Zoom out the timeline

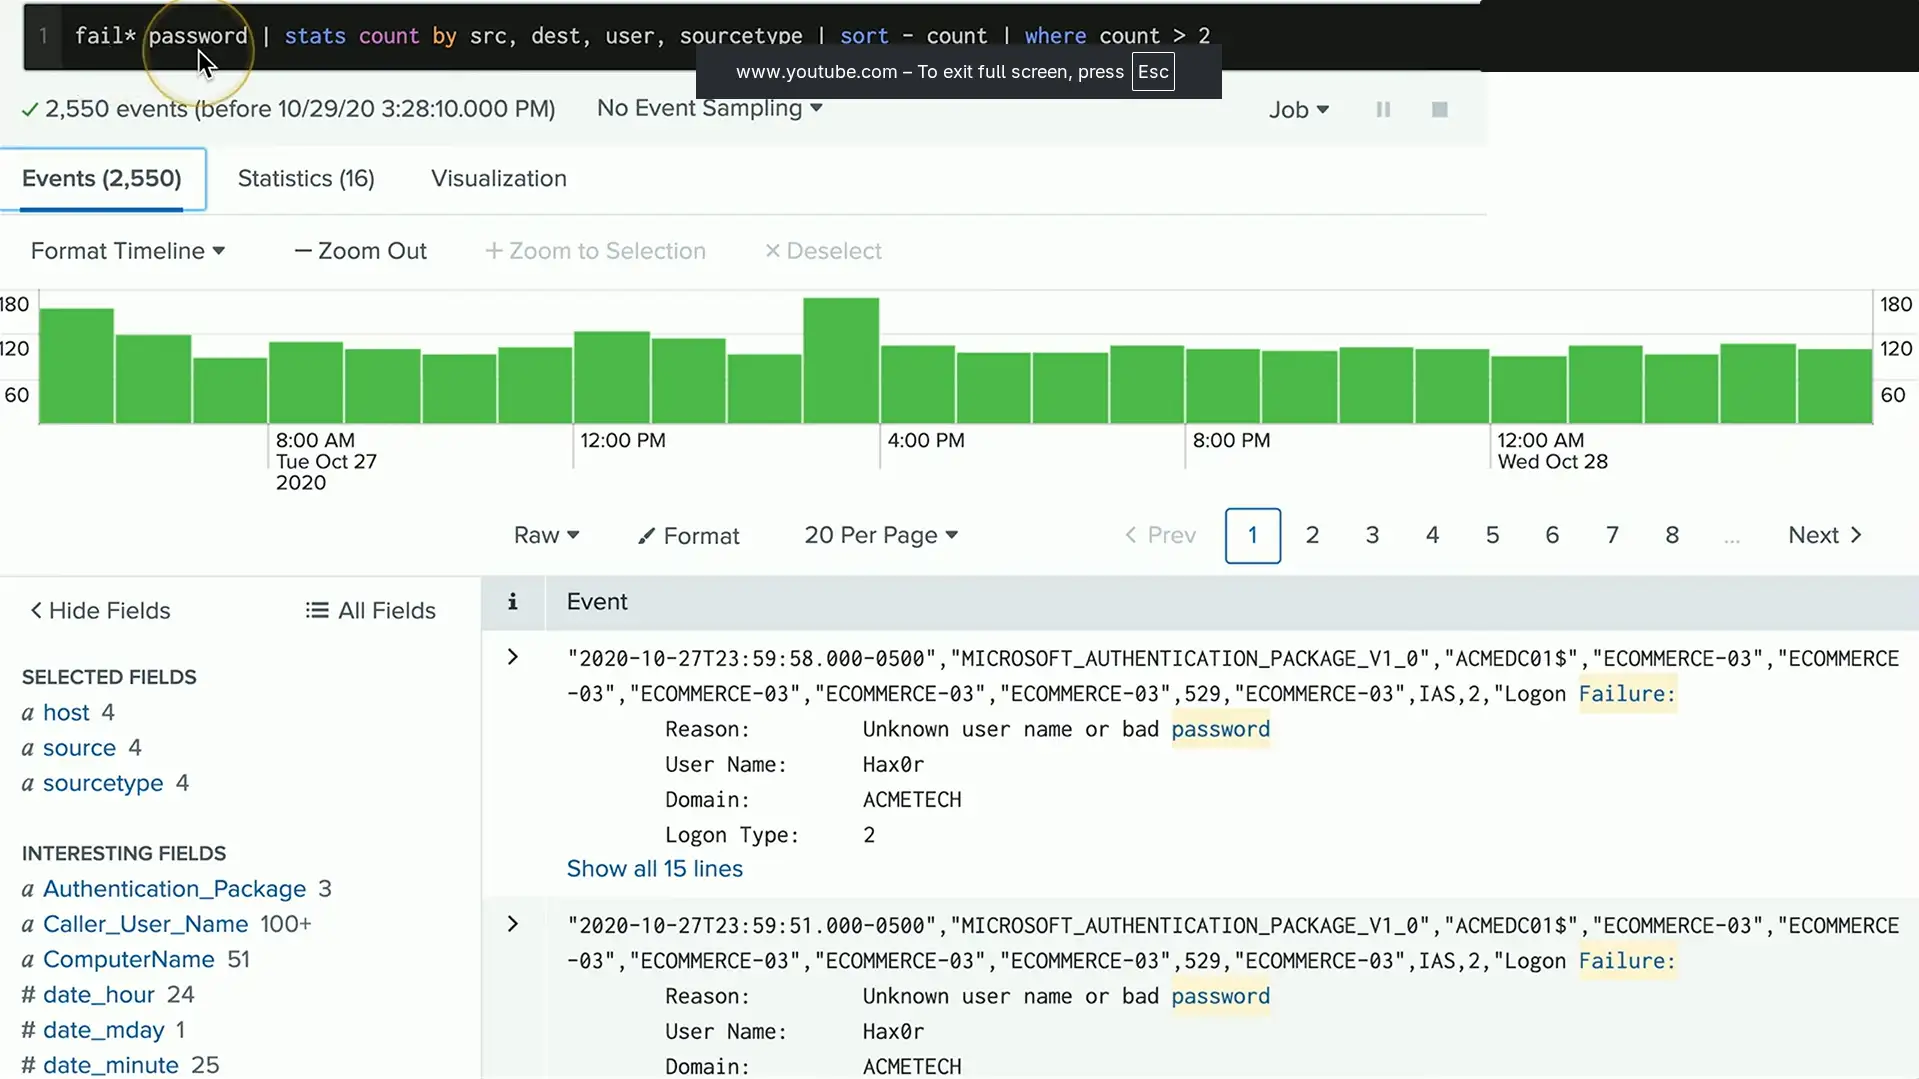point(360,251)
